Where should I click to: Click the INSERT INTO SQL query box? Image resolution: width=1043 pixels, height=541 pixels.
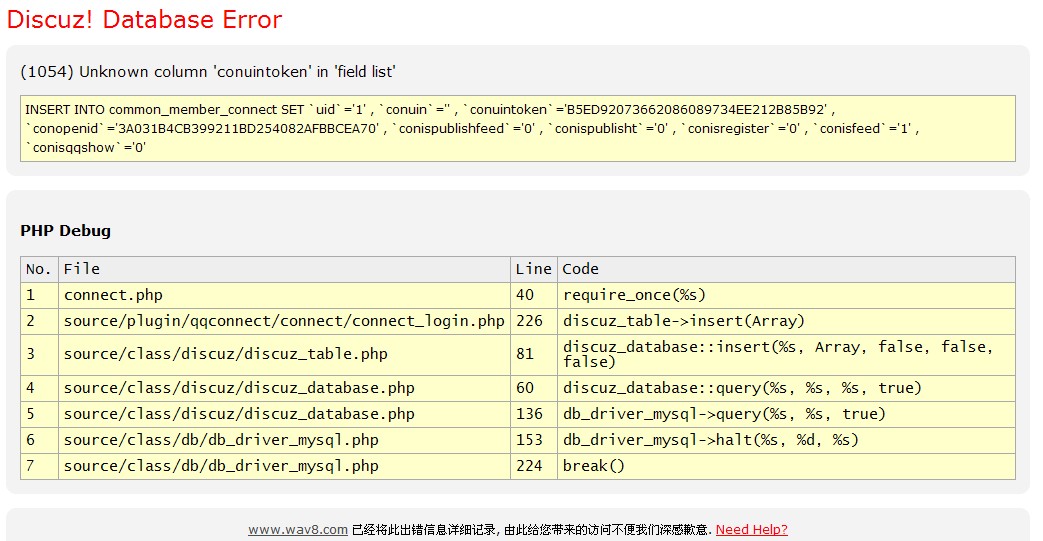[x=517, y=128]
